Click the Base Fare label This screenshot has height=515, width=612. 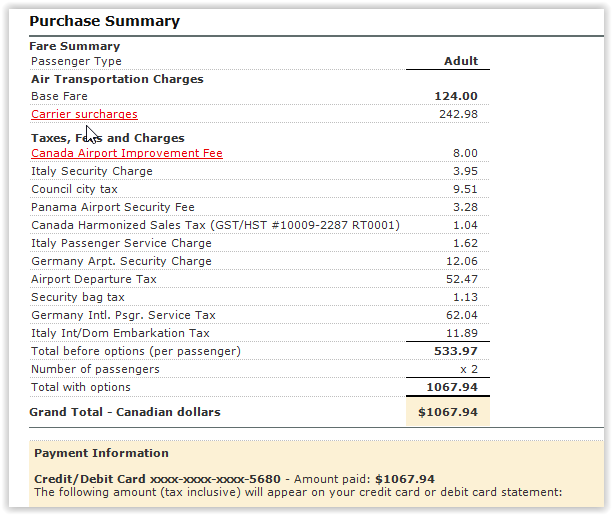point(59,96)
